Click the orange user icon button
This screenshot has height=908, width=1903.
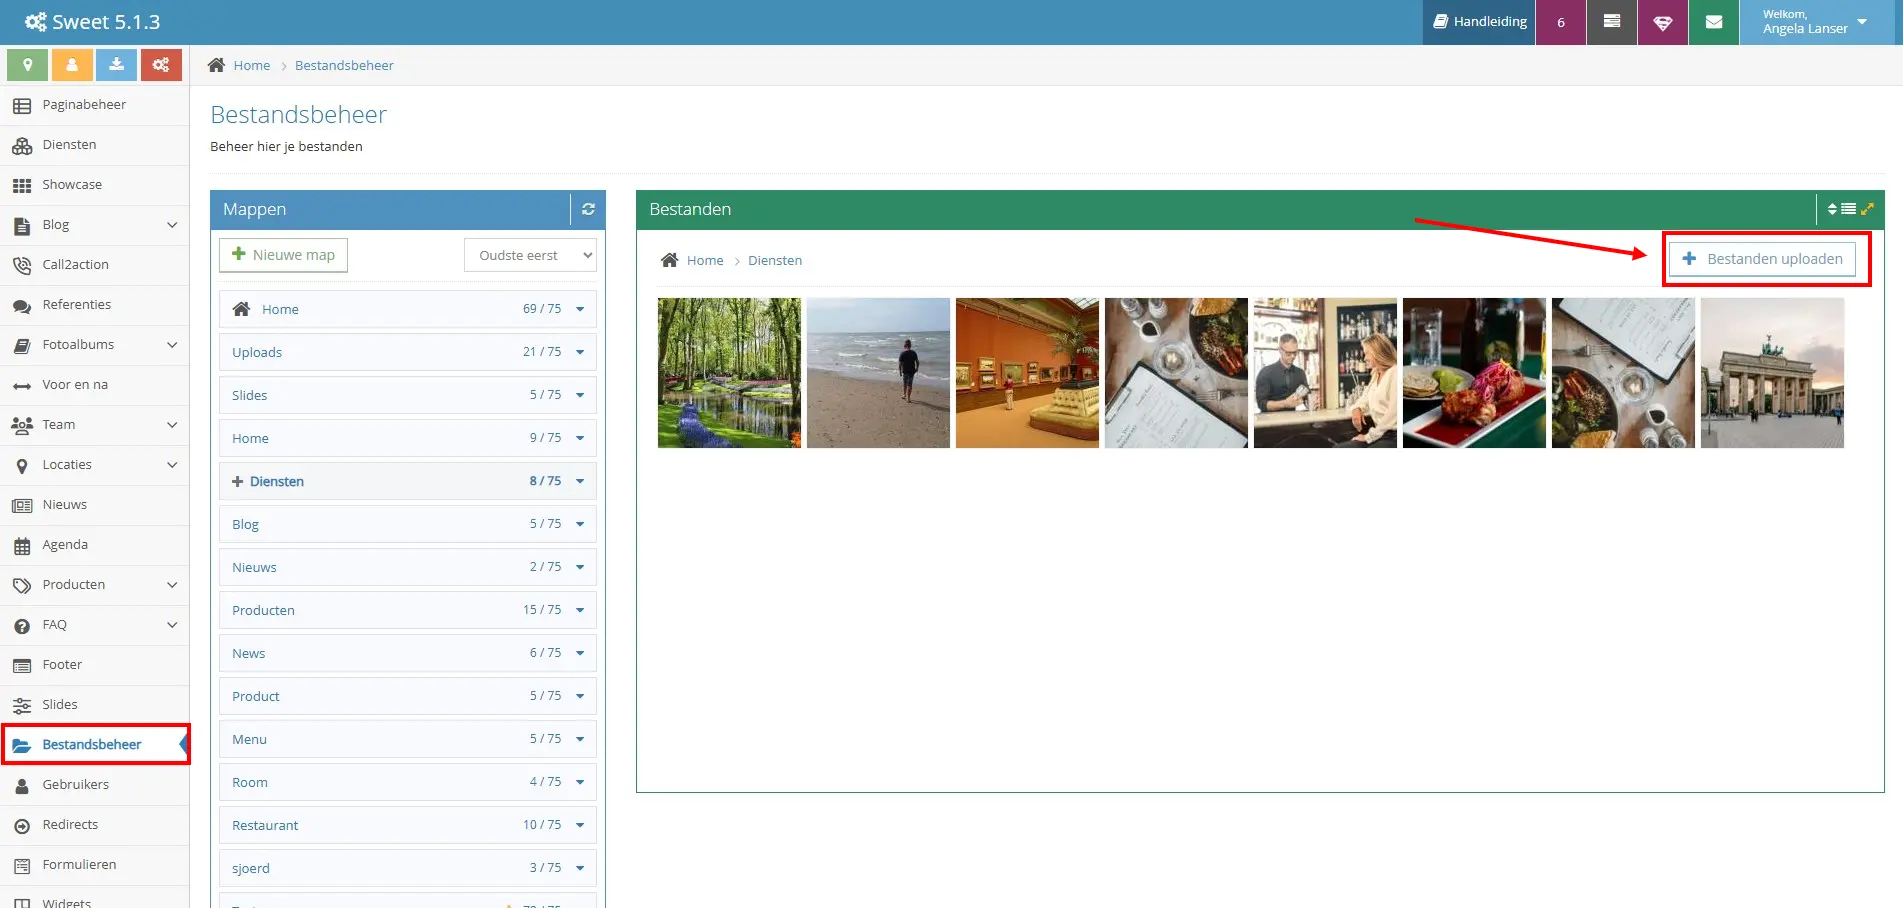click(x=72, y=65)
